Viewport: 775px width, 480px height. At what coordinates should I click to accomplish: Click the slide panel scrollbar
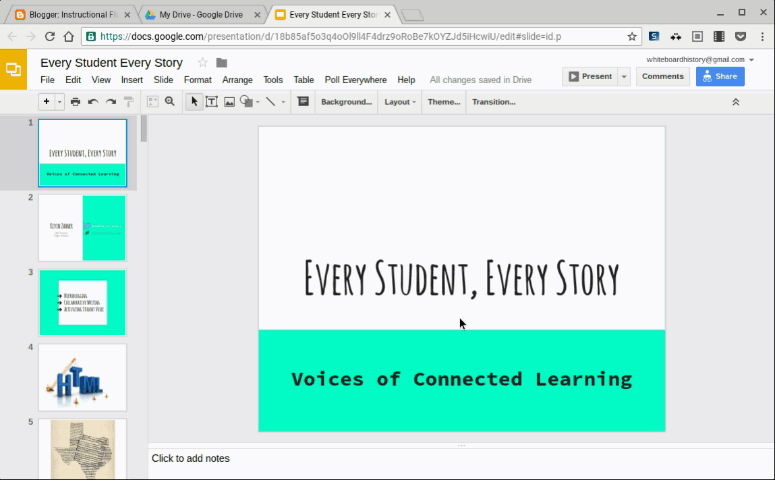(144, 129)
